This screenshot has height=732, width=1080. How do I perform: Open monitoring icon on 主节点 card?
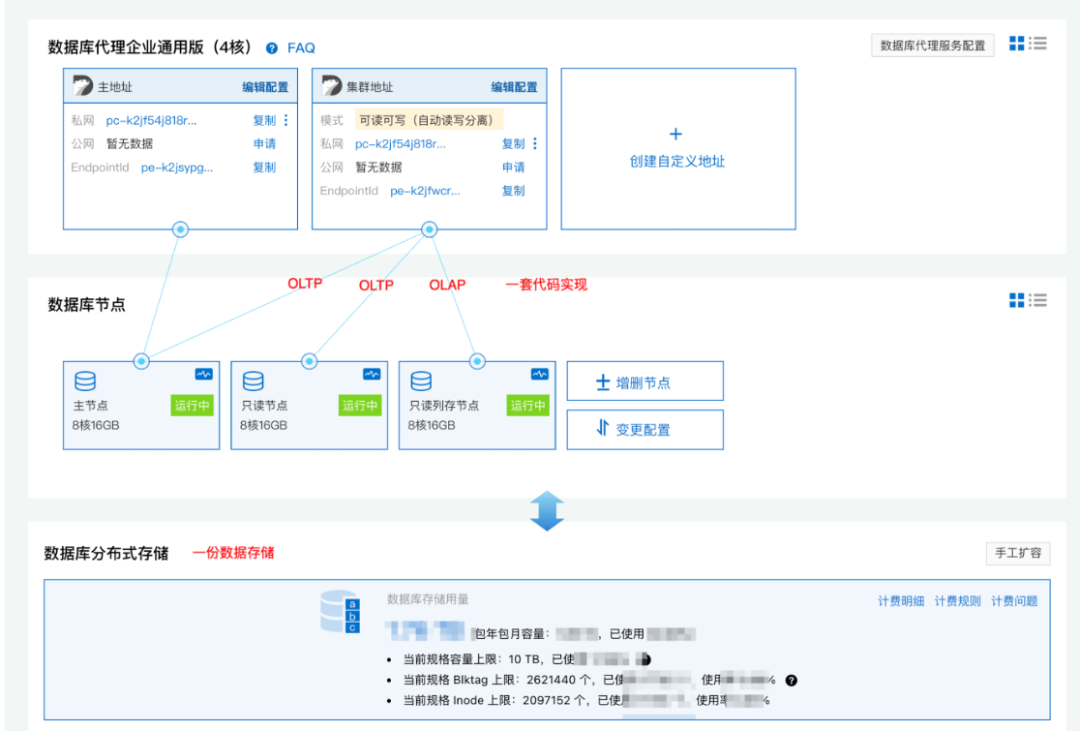click(x=203, y=374)
